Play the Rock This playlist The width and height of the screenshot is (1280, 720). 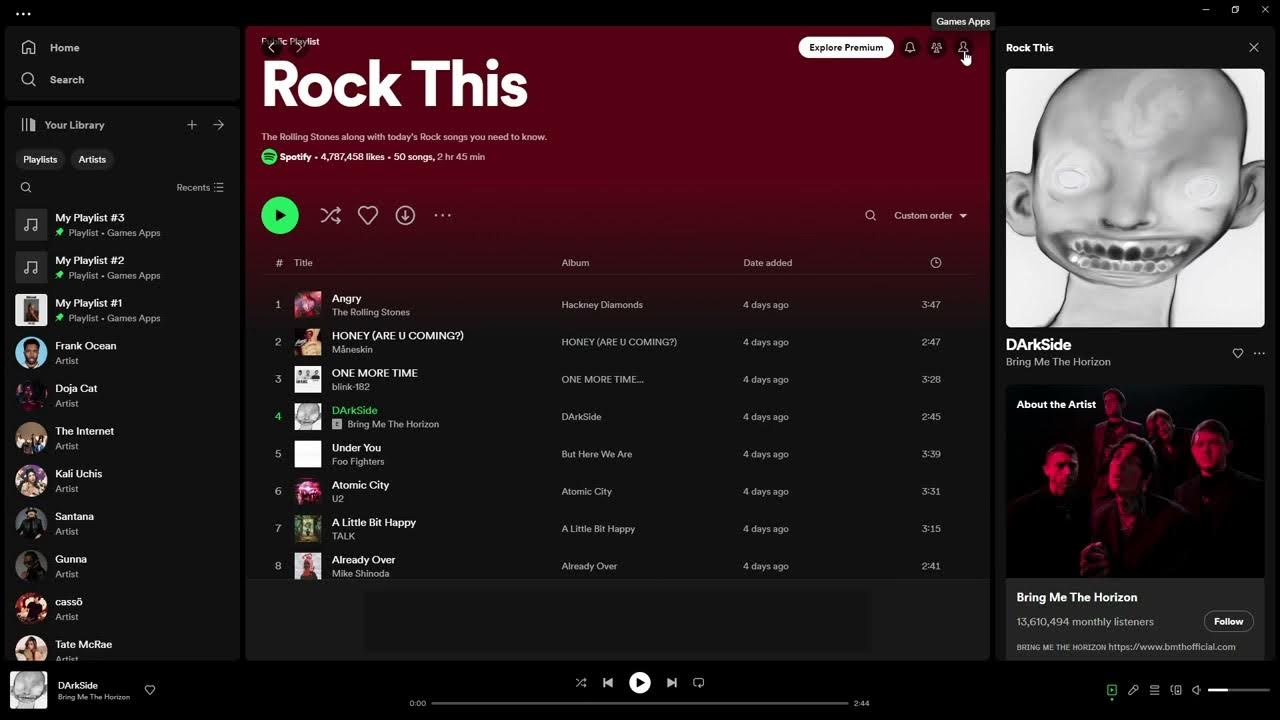coord(280,215)
